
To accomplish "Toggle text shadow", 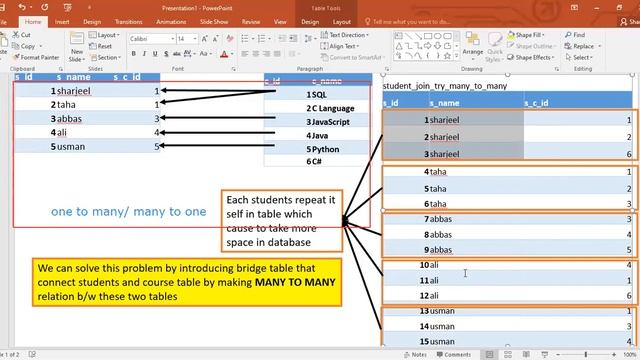I will tap(166, 54).
